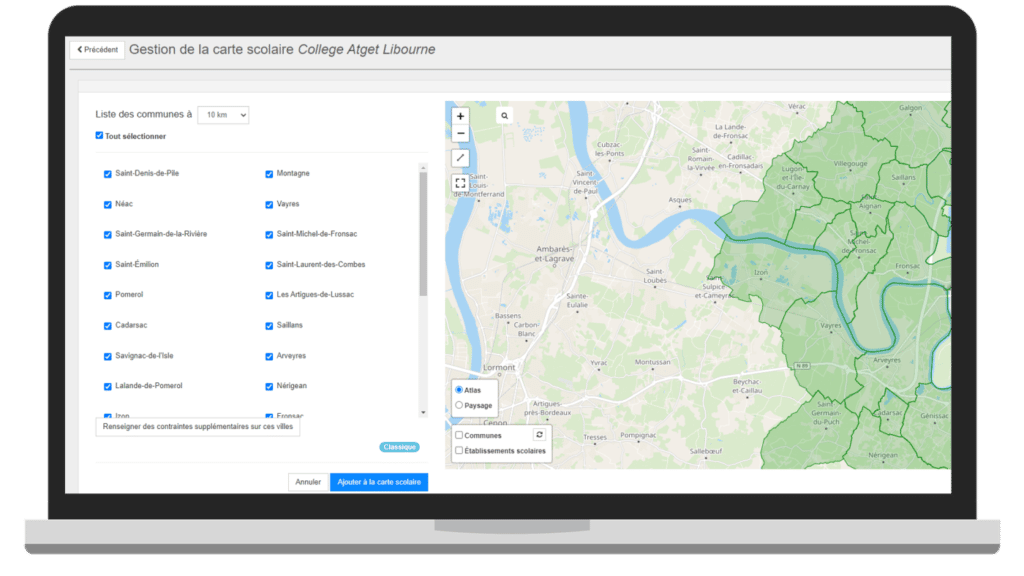Click the list scroll down arrow

(x=423, y=412)
